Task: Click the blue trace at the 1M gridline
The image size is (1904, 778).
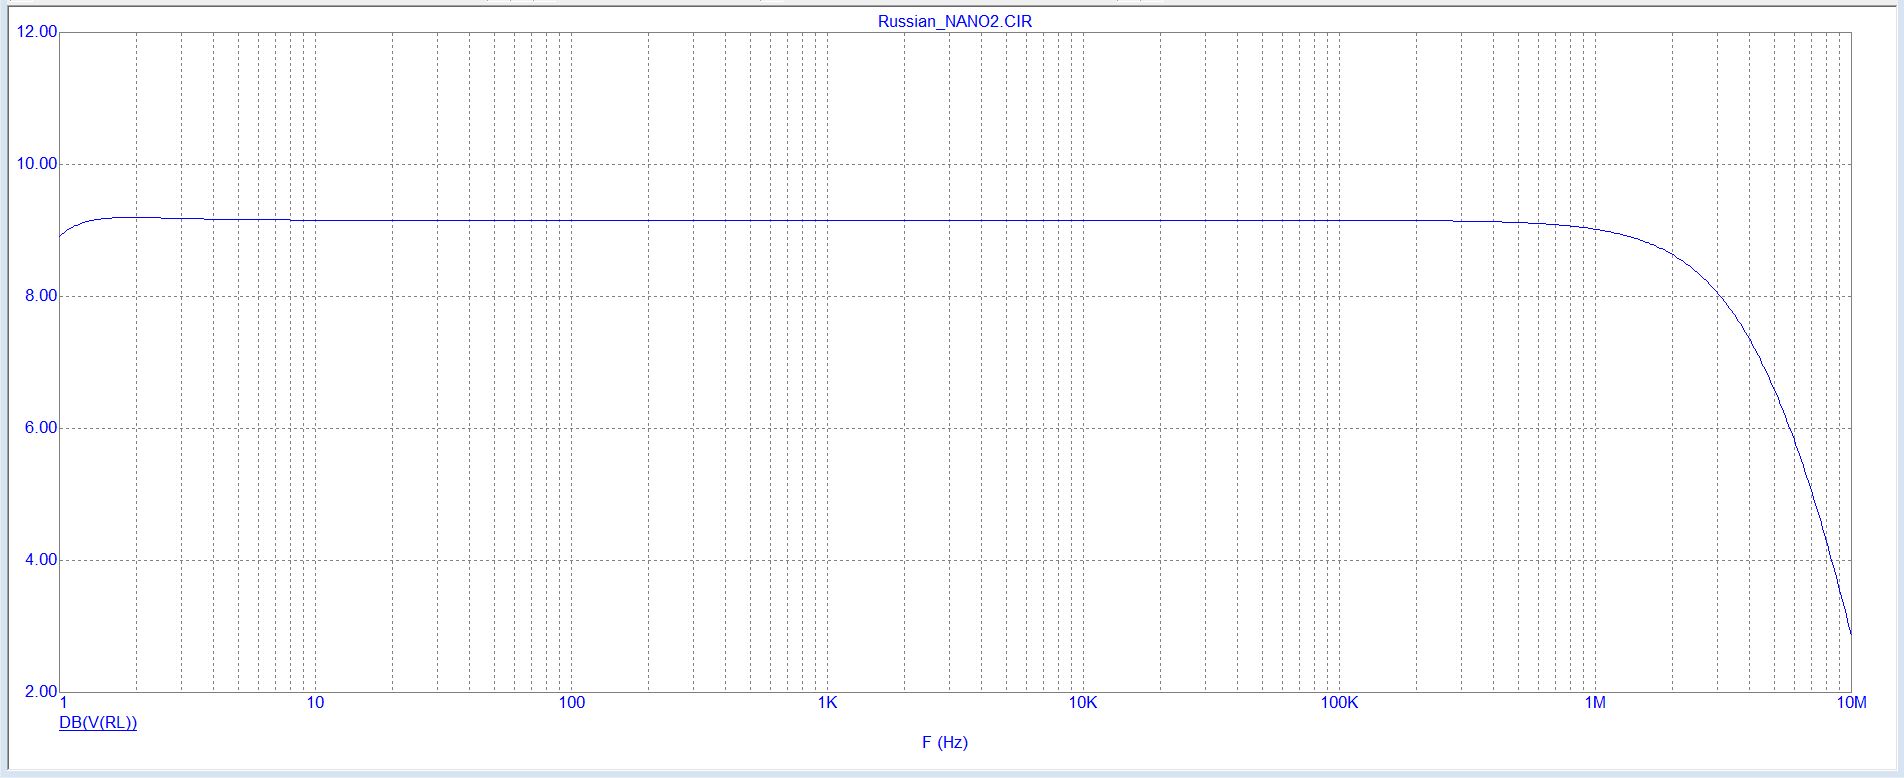Action: 1596,229
